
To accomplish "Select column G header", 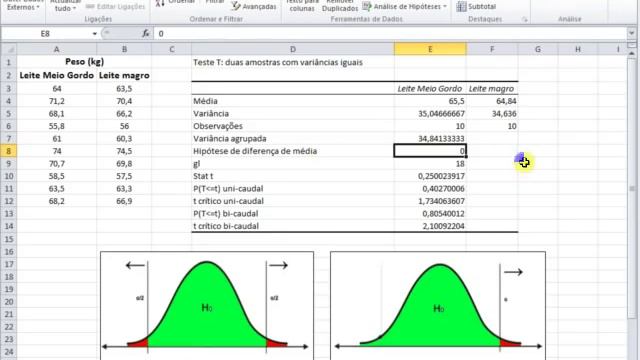I will pos(538,49).
